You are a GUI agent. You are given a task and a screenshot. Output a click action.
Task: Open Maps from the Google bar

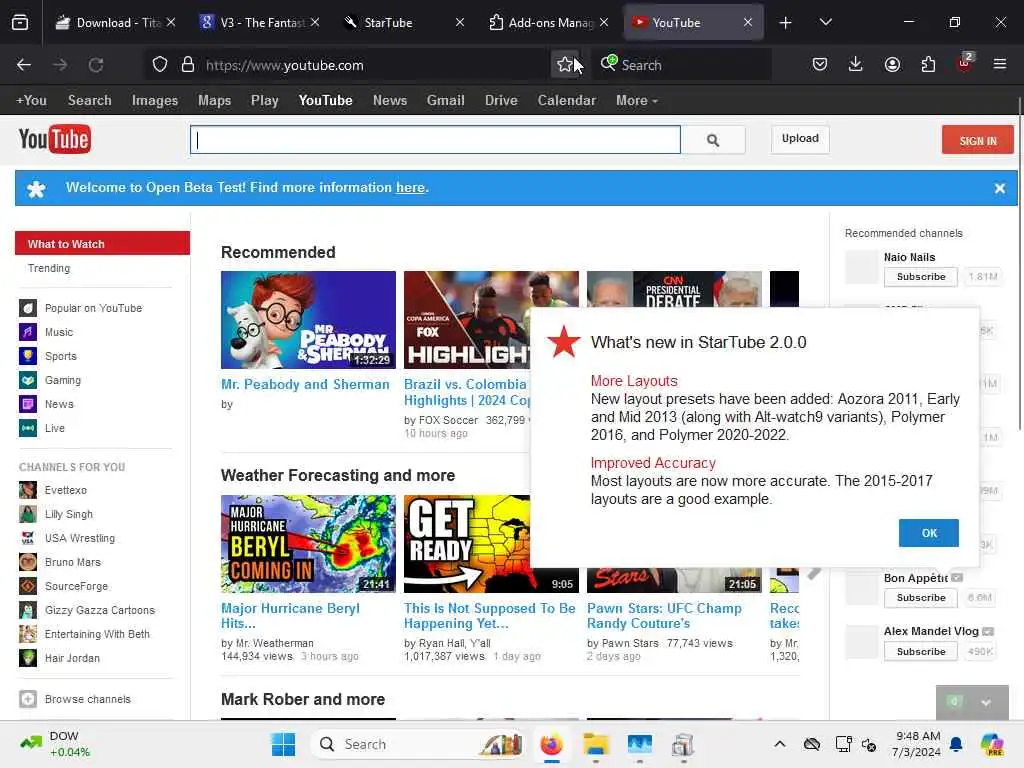pyautogui.click(x=214, y=101)
